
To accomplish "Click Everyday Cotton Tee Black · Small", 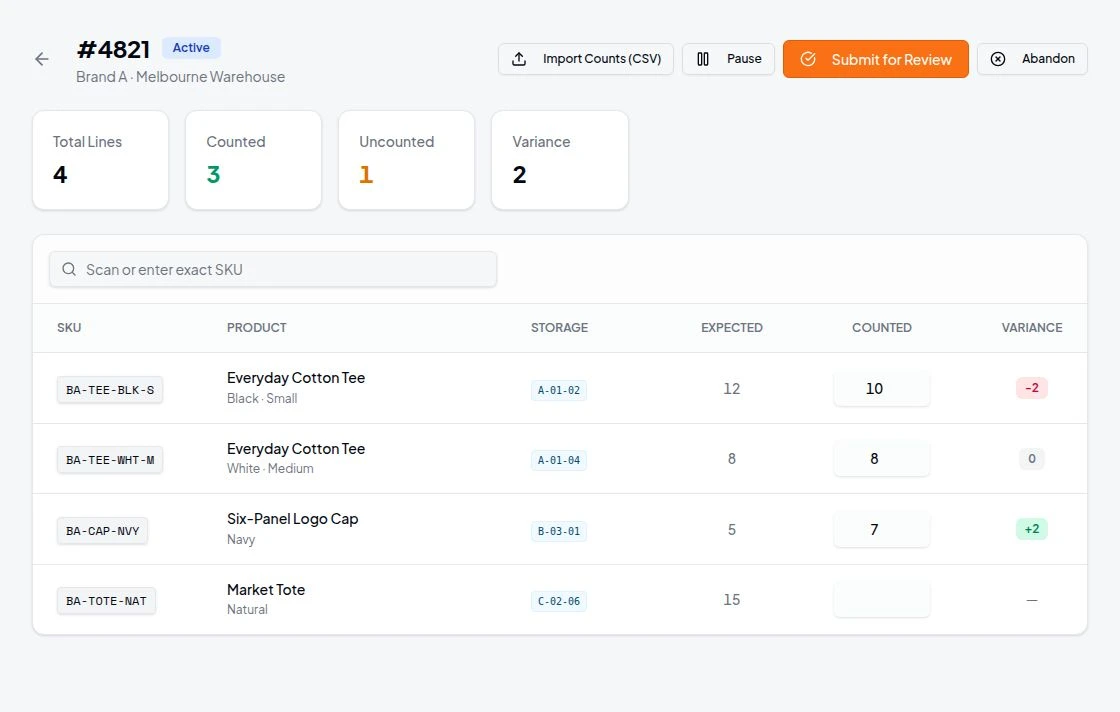I will point(296,387).
